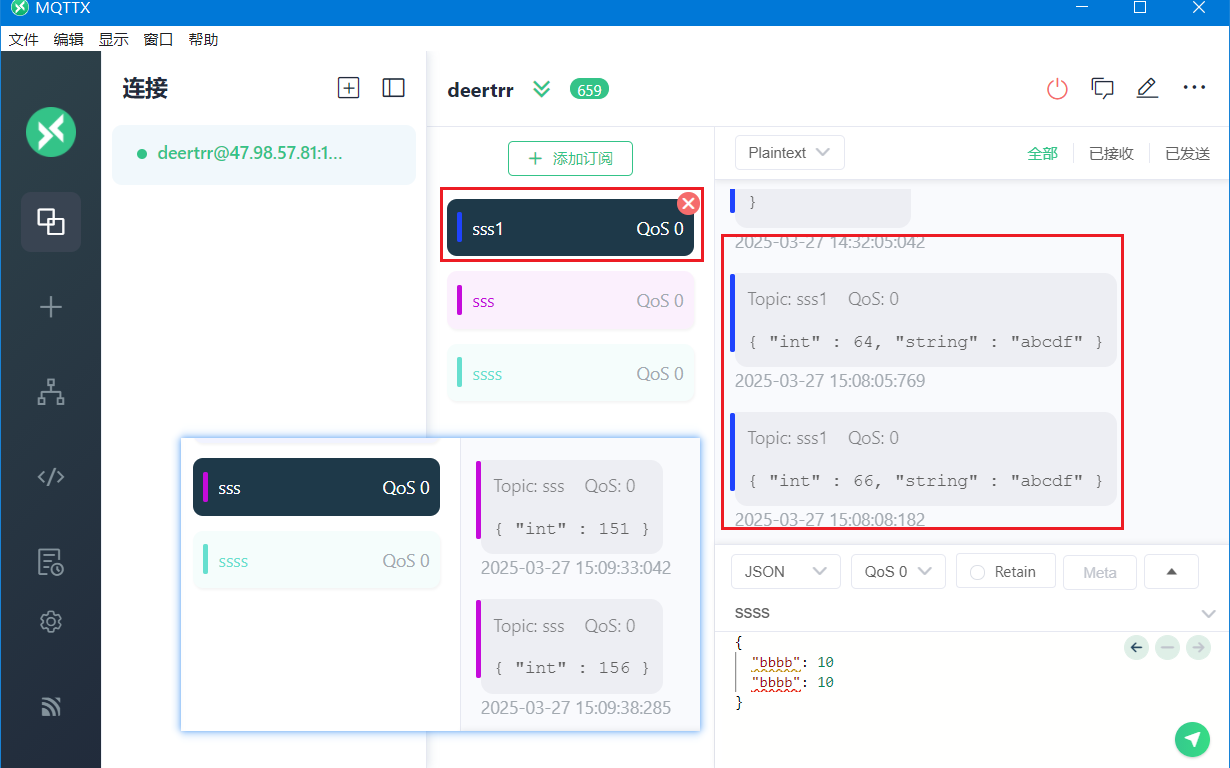The width and height of the screenshot is (1230, 768).
Task: Open the Viewer tree icon
Action: point(51,393)
